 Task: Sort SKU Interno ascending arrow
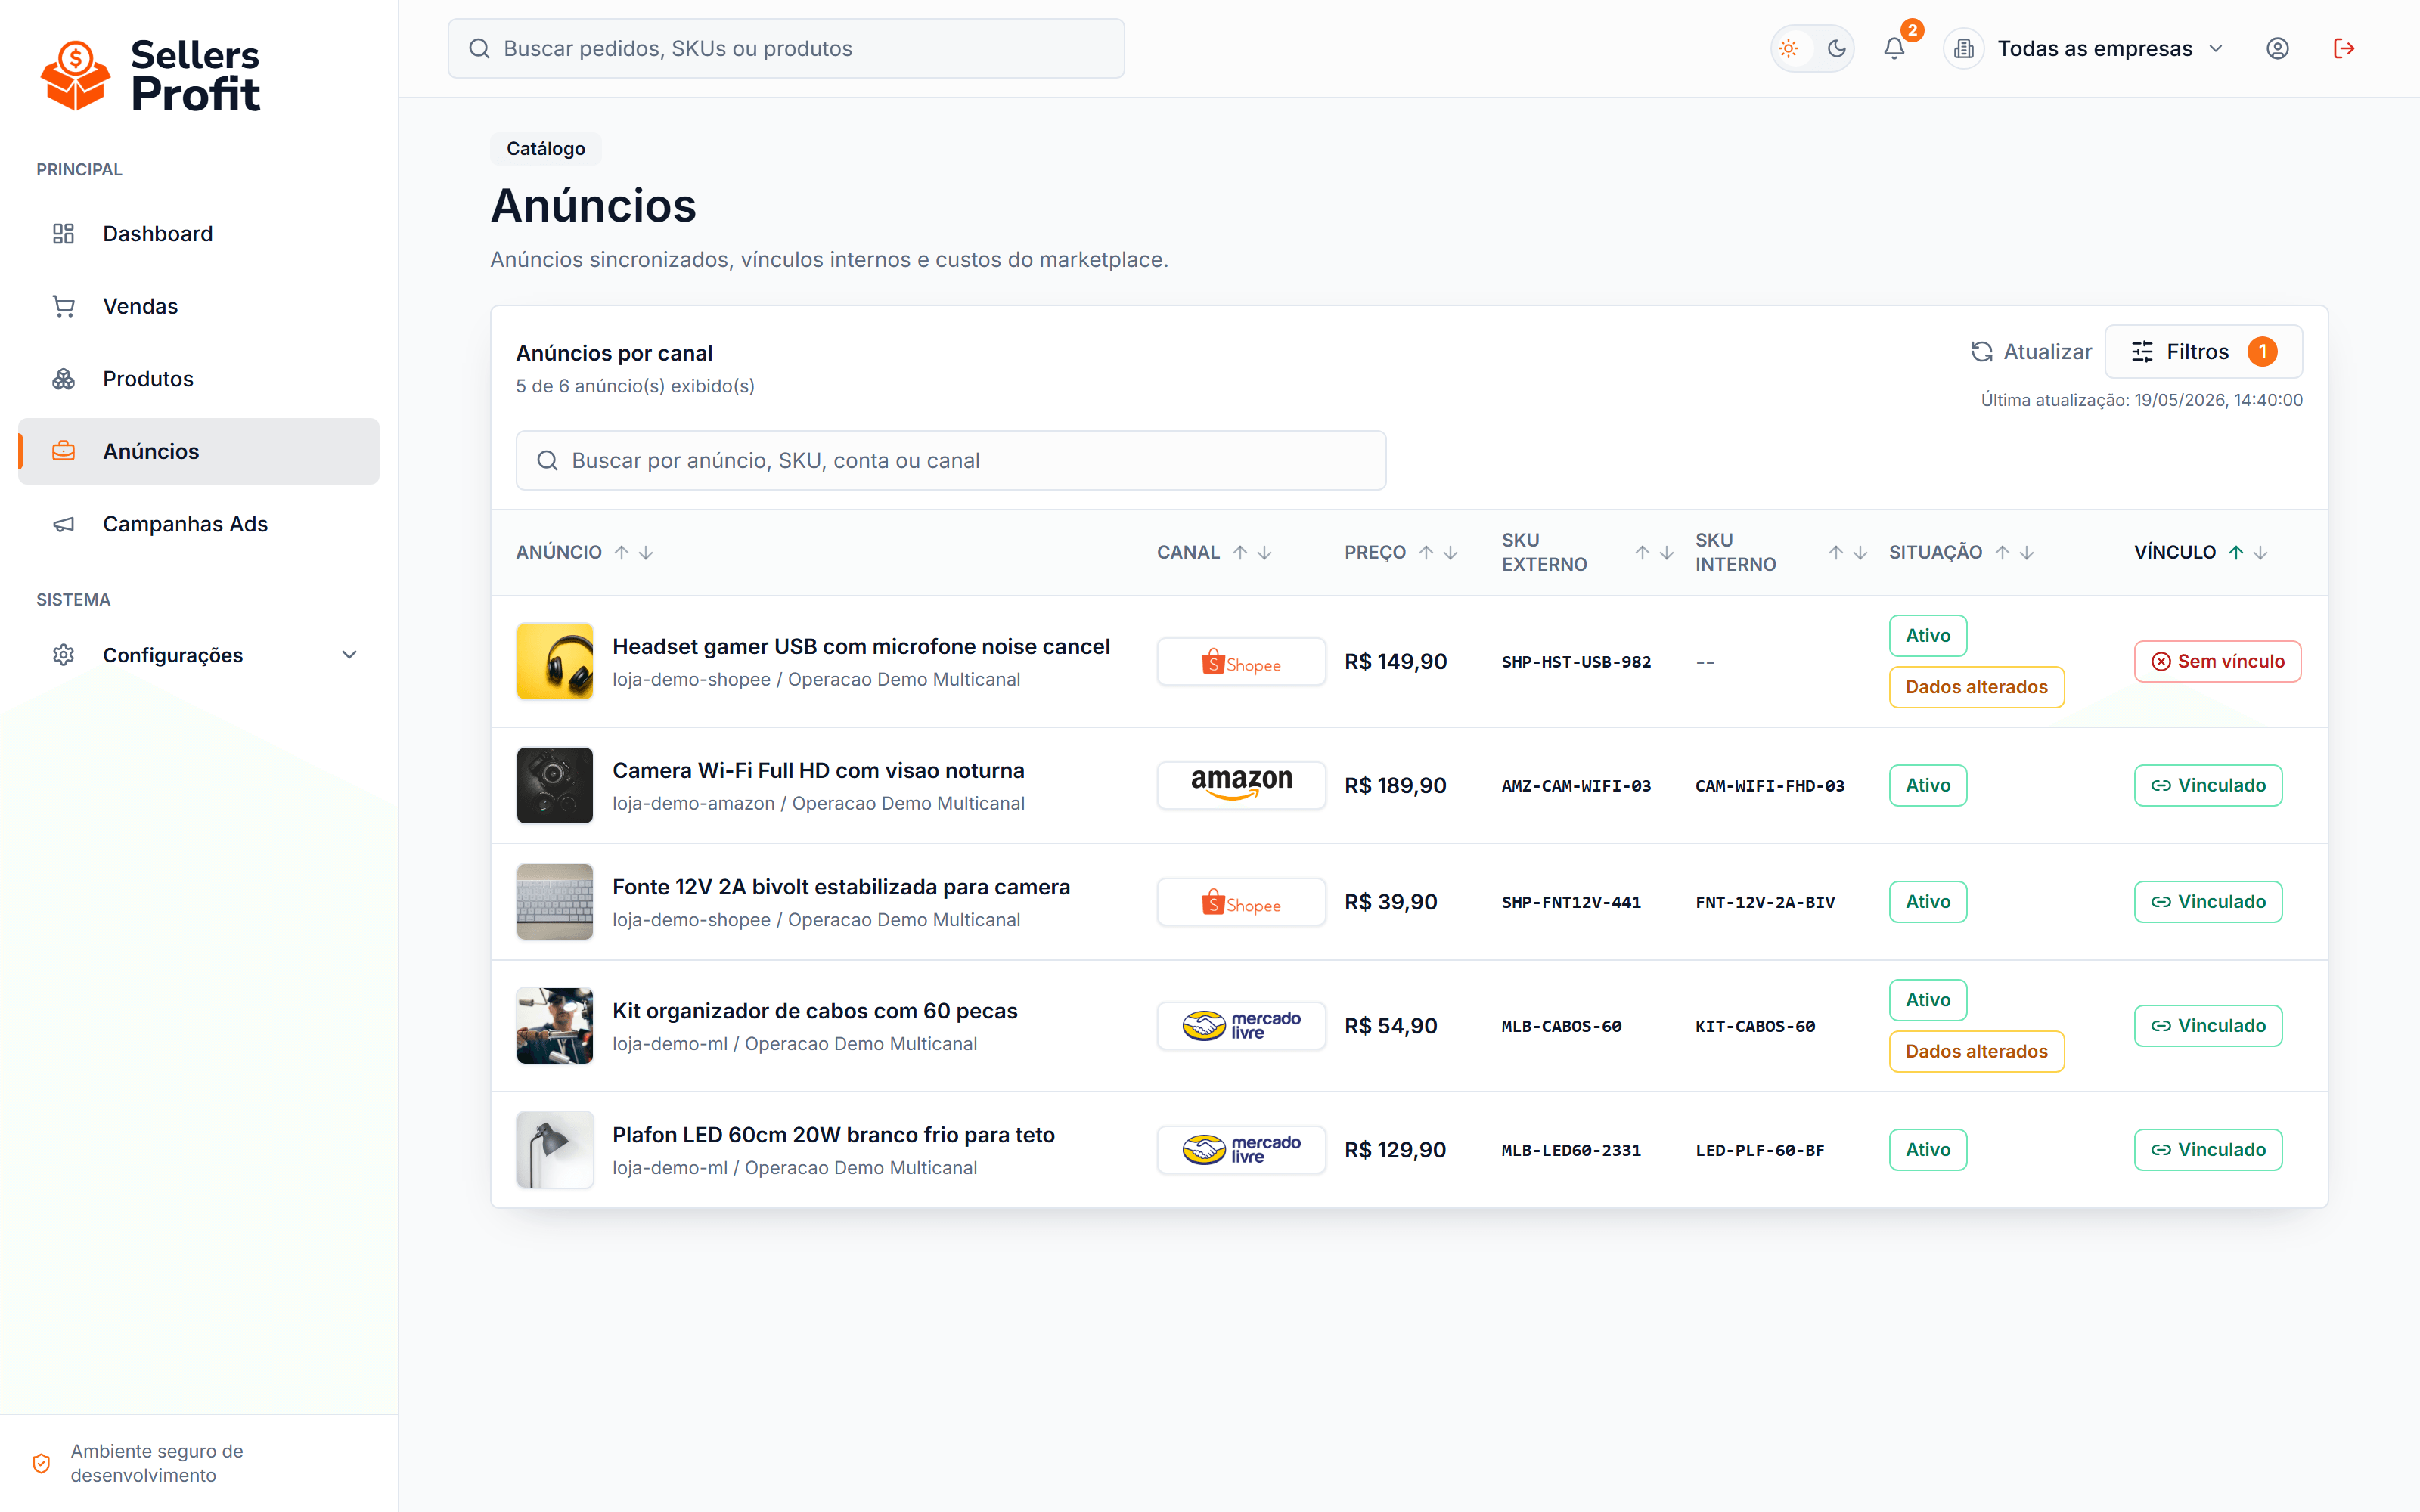pos(1836,552)
